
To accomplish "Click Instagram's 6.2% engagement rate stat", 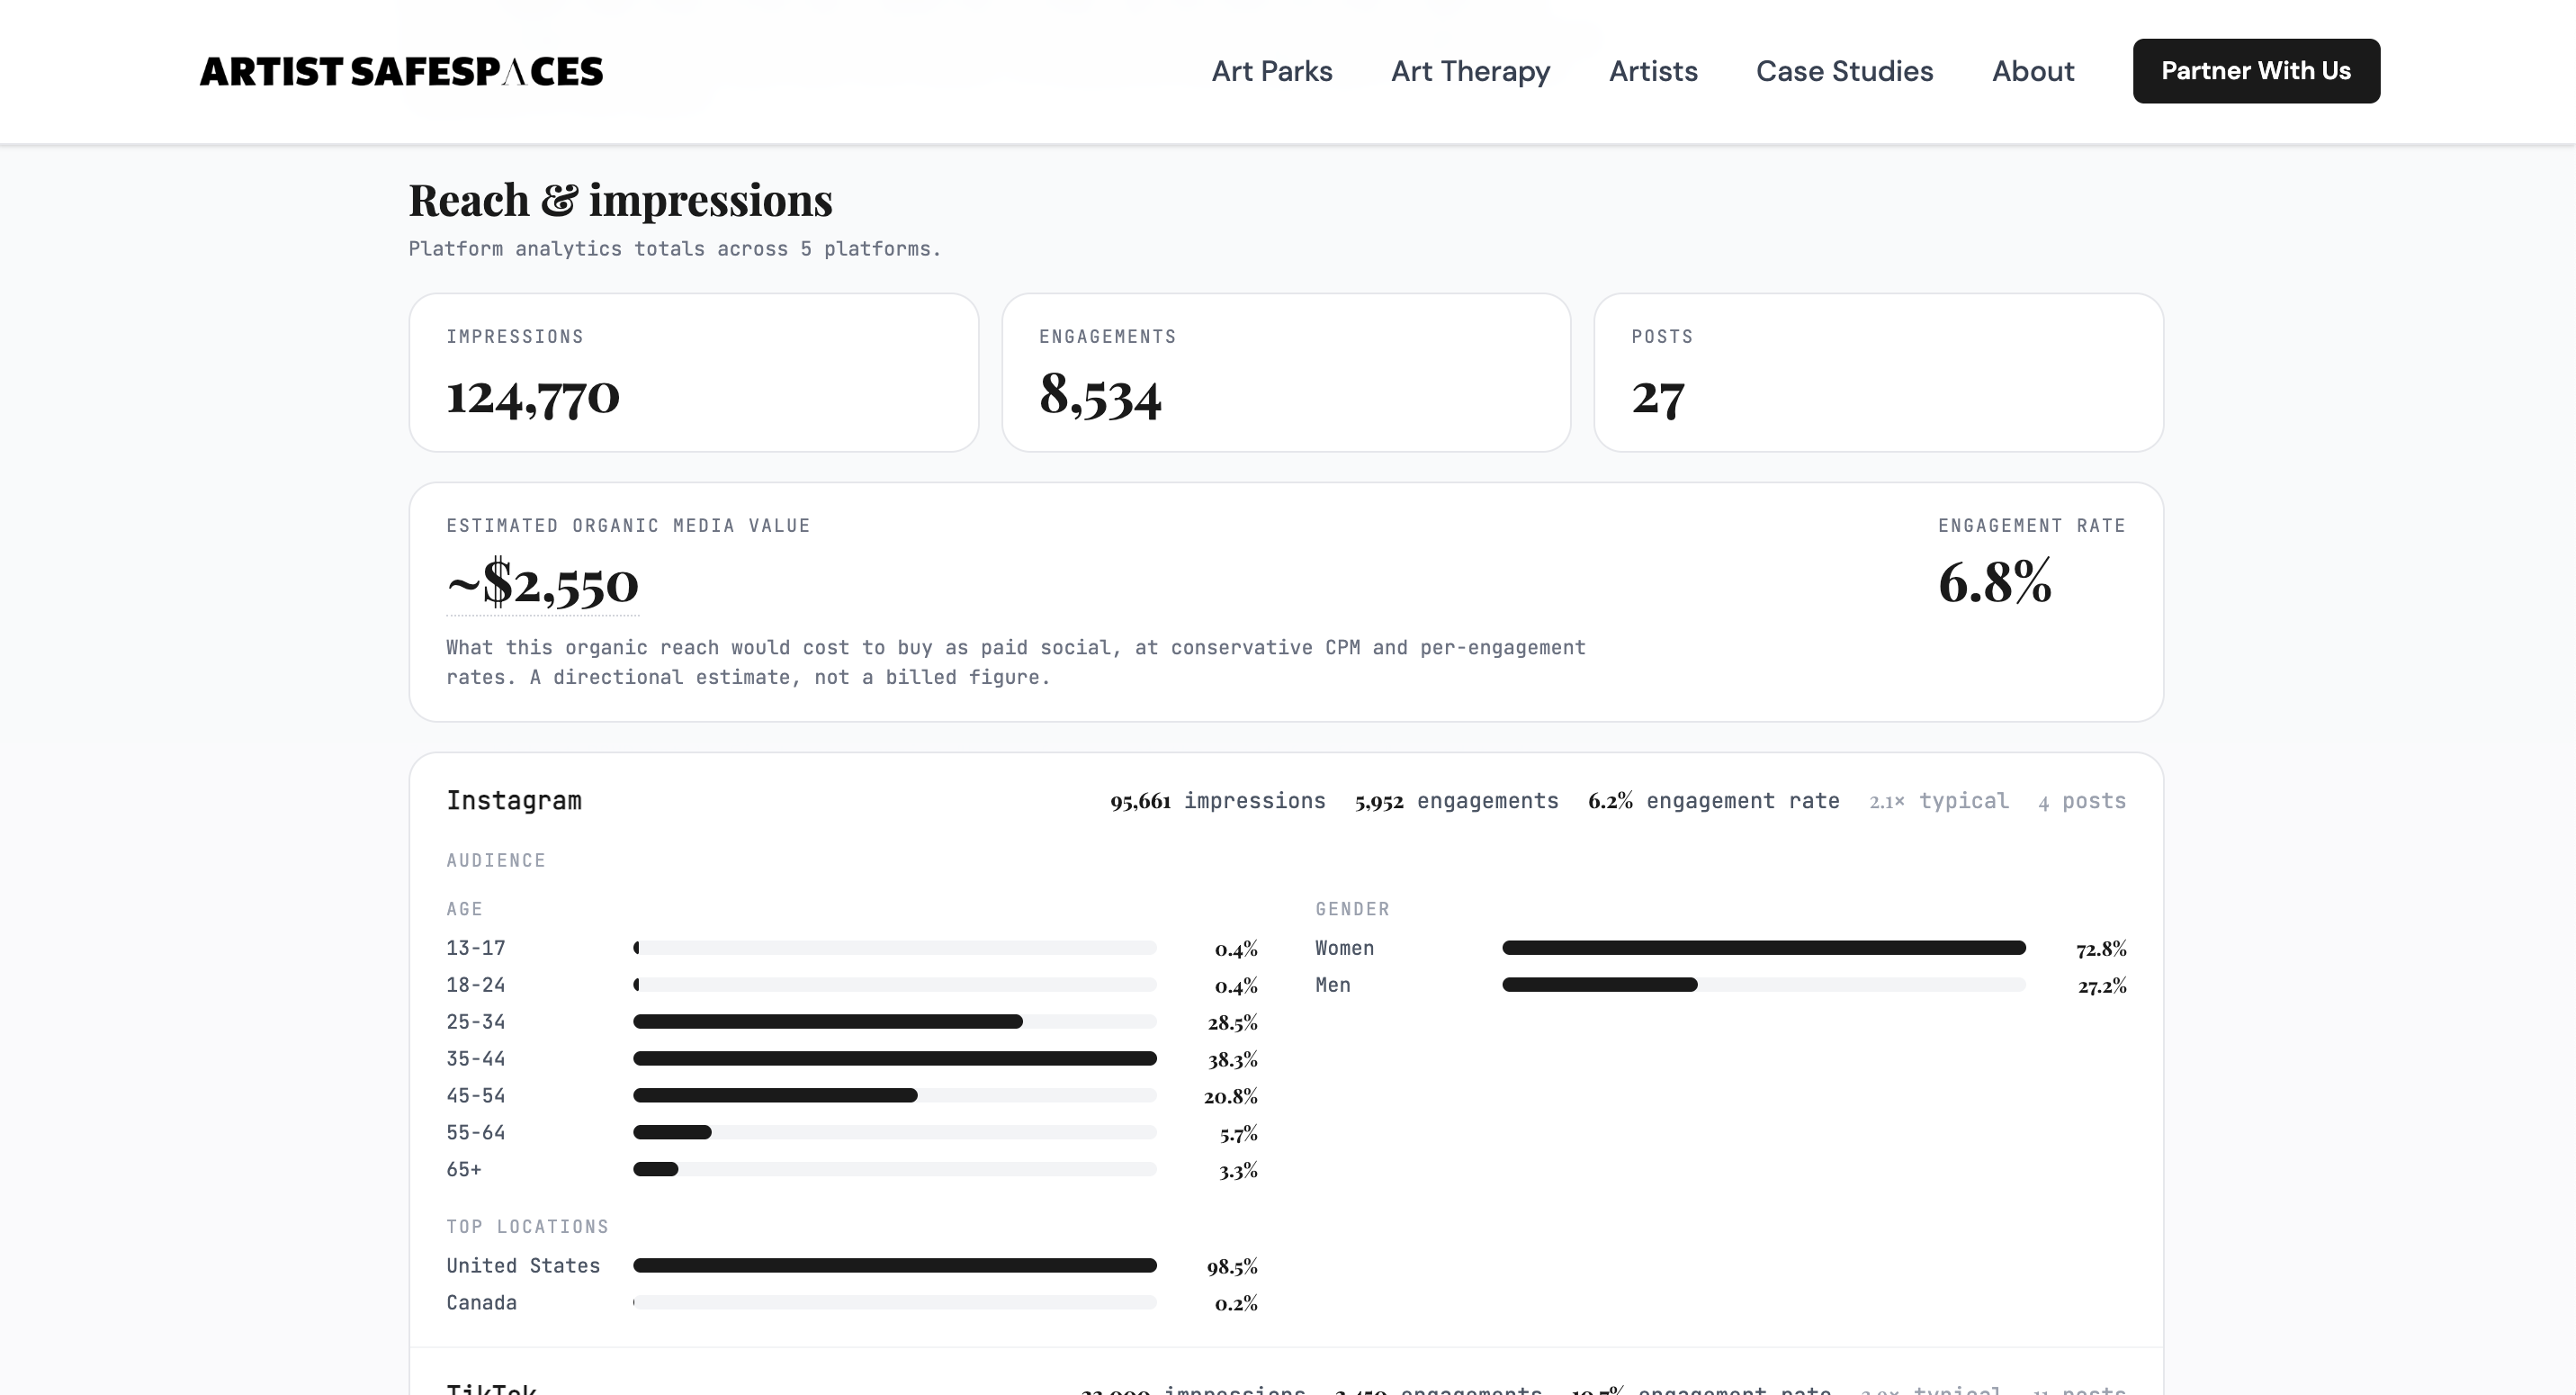I will (x=1714, y=801).
